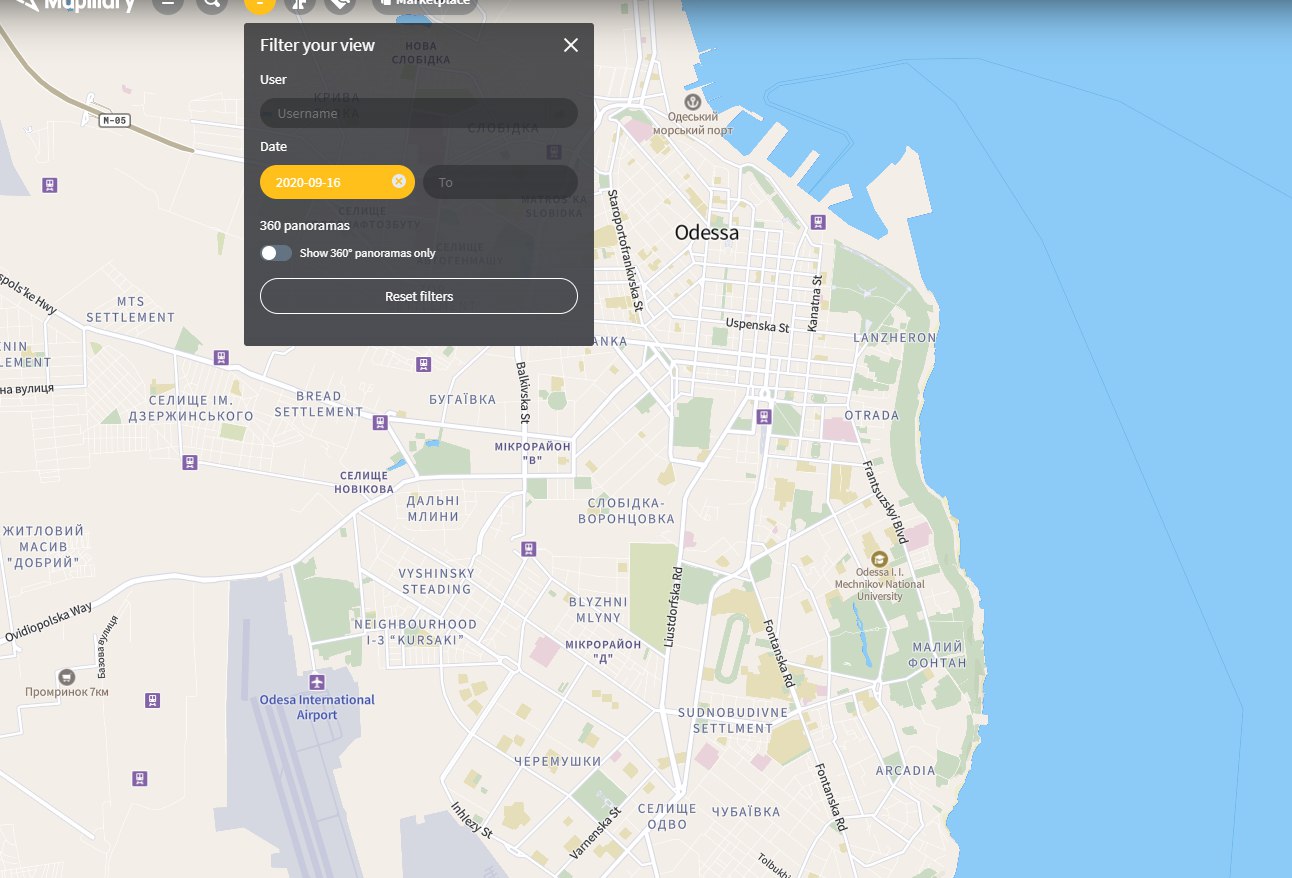Image resolution: width=1292 pixels, height=878 pixels.
Task: Click the OTRADA district label
Action: click(871, 415)
